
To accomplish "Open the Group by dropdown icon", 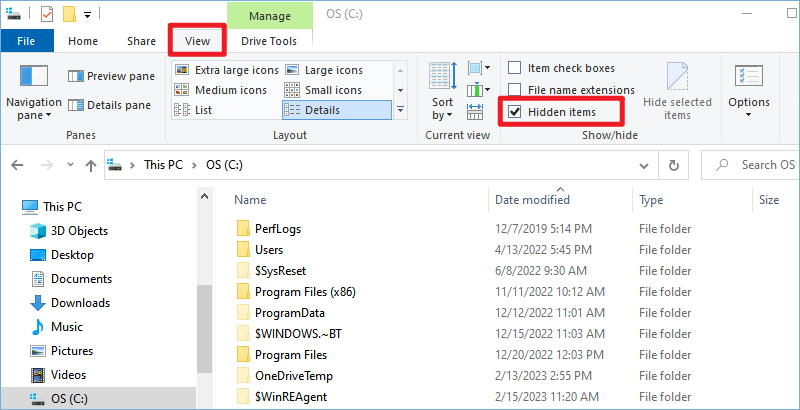I will click(479, 67).
